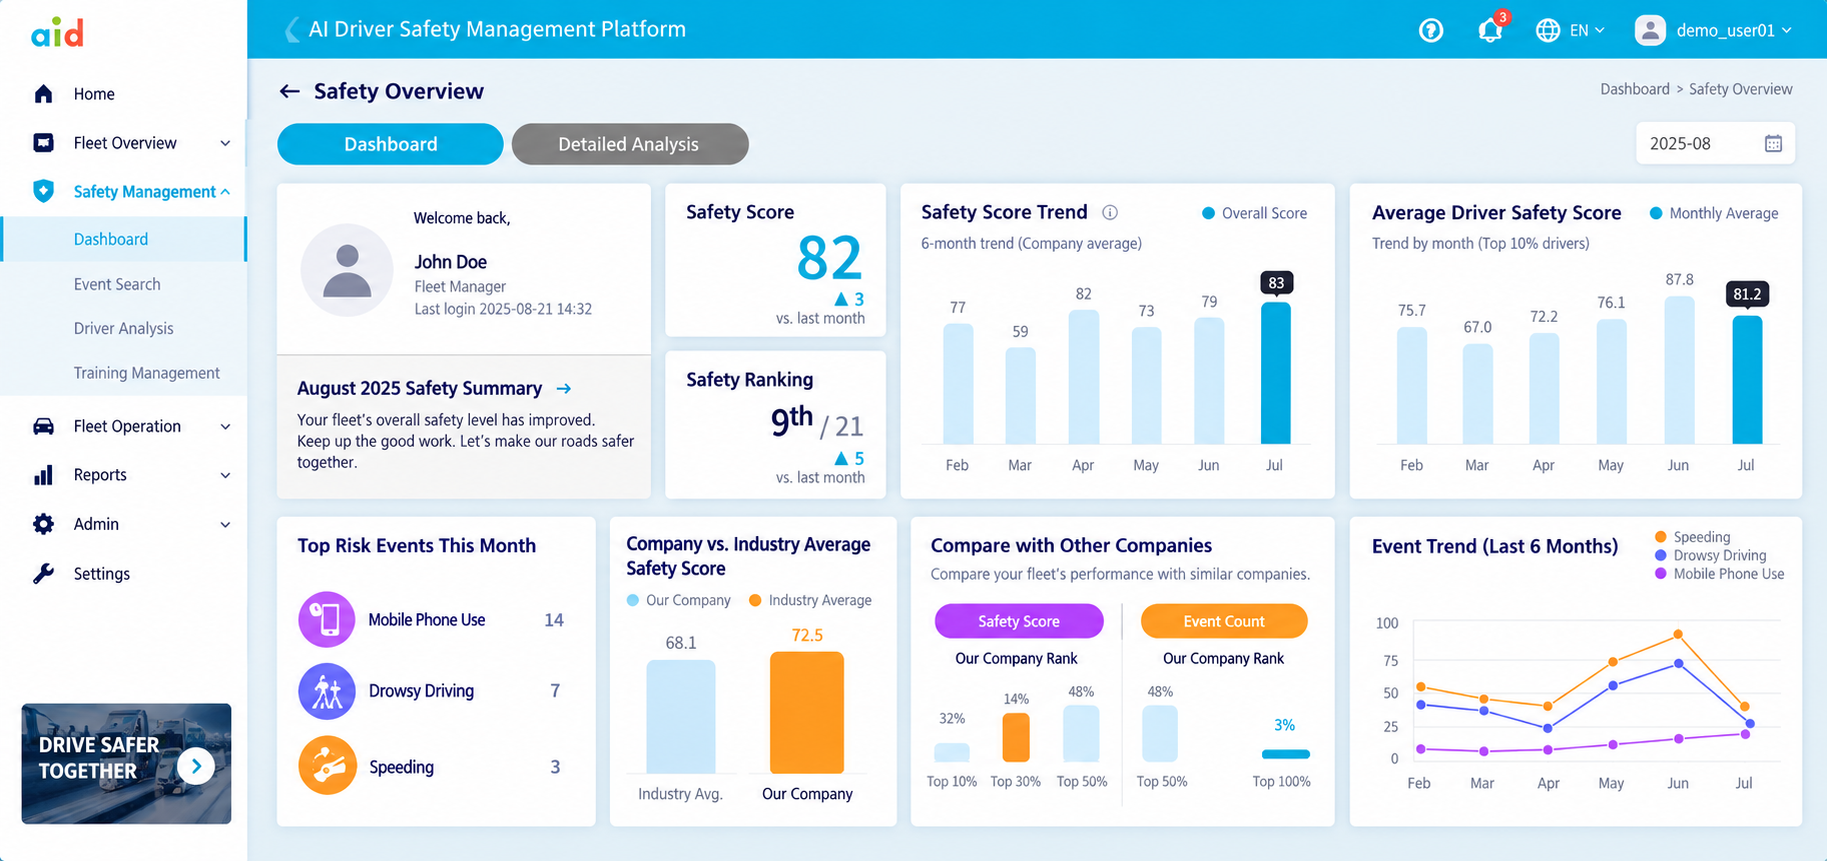The width and height of the screenshot is (1827, 861).
Task: Click the Home house icon
Action: tap(43, 94)
